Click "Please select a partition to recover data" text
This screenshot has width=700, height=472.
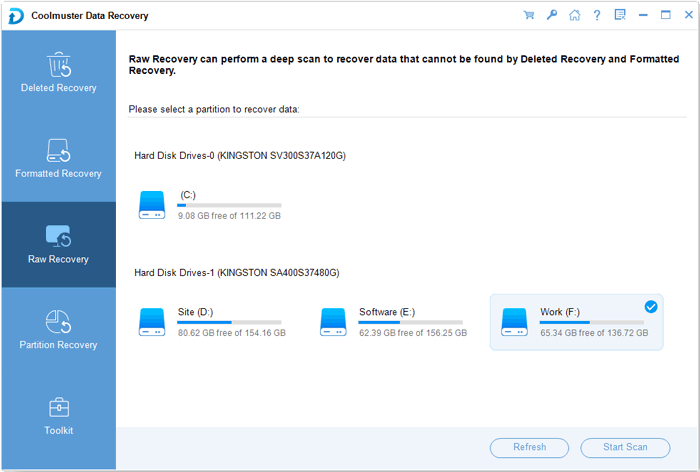click(214, 109)
